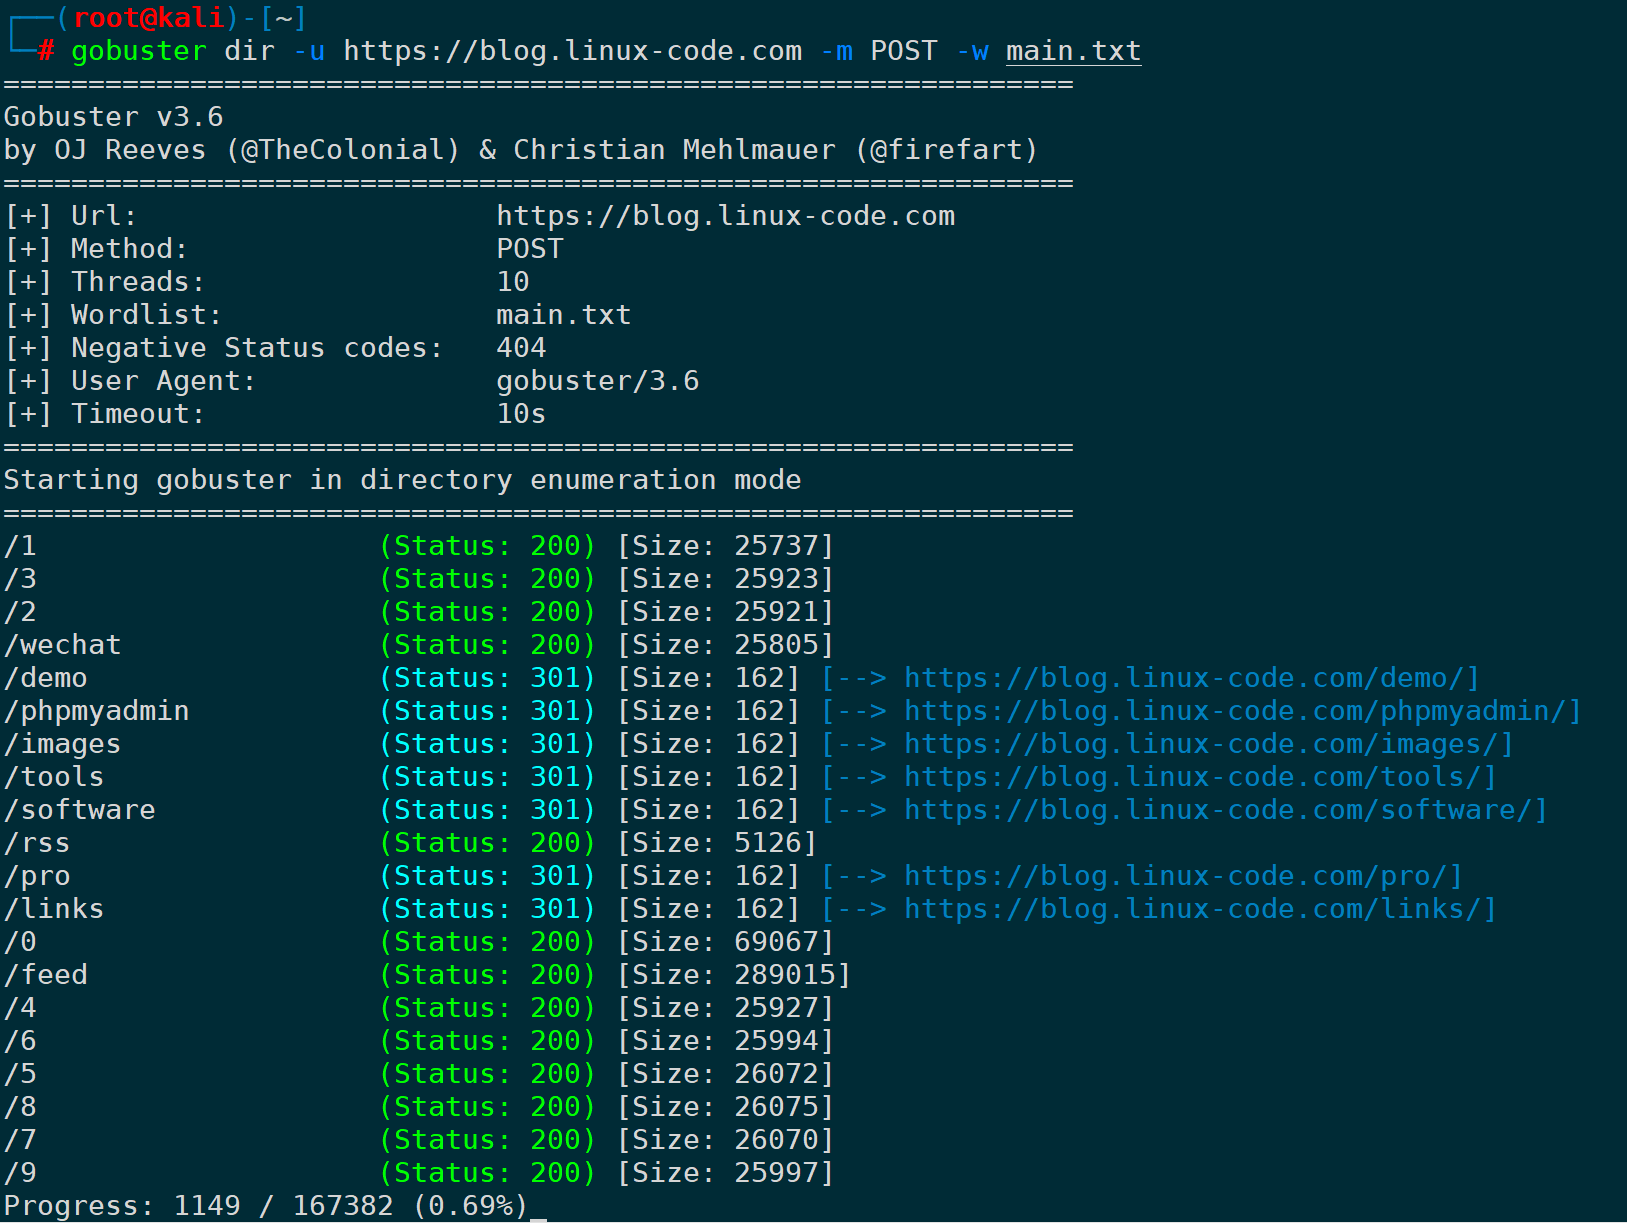The image size is (1627, 1223).
Task: Select the /rss result path
Action: point(37,843)
